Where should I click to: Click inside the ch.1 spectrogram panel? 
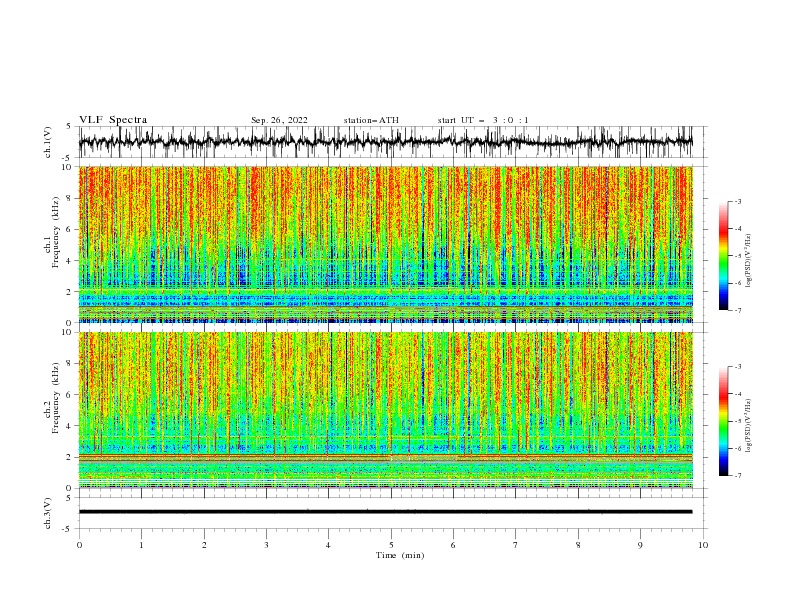click(385, 244)
